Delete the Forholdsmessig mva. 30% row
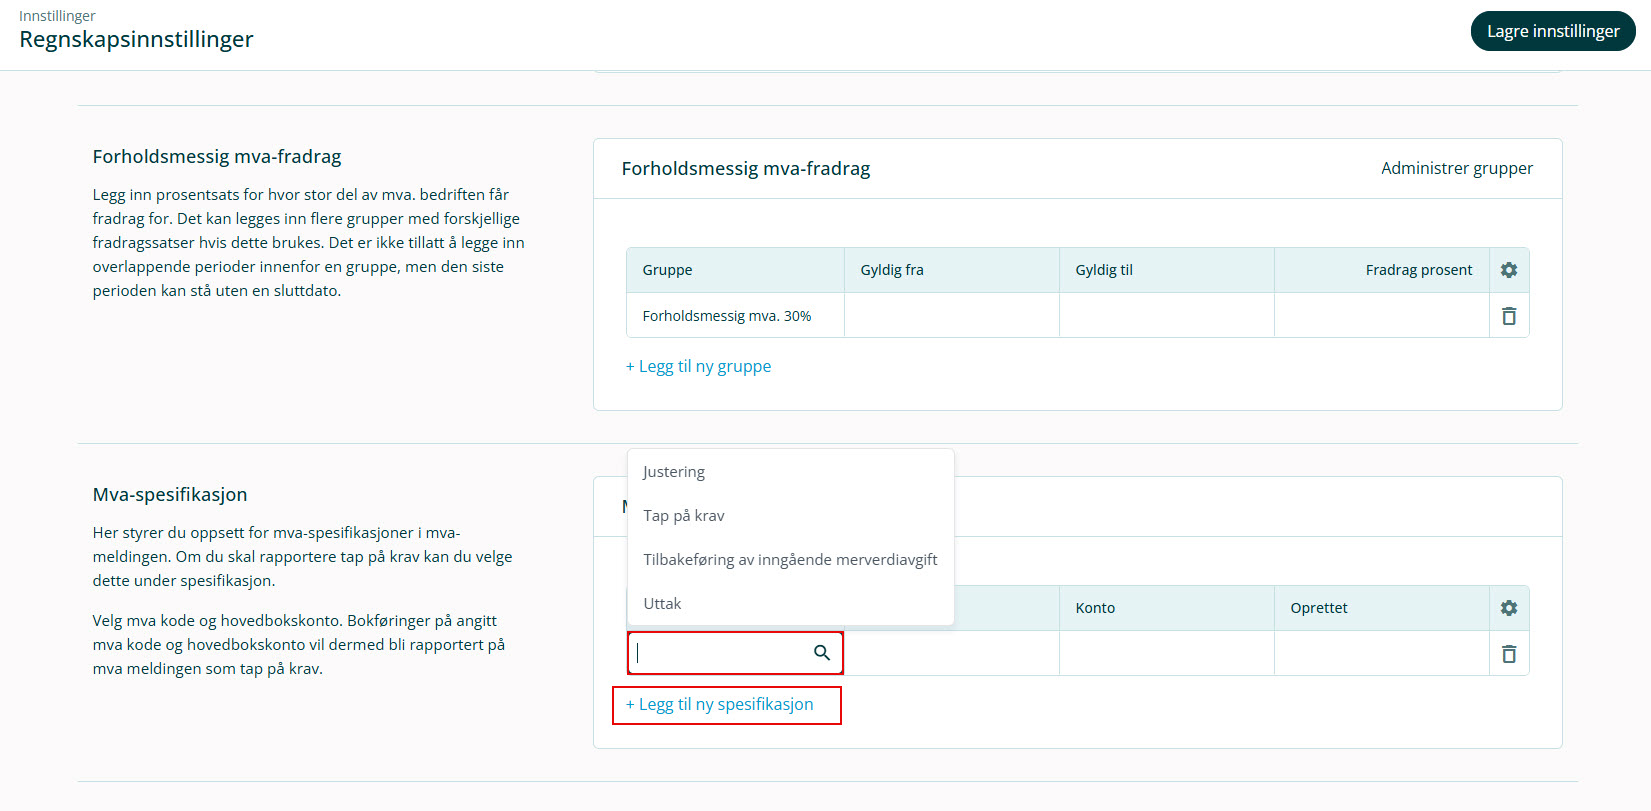Image resolution: width=1651 pixels, height=811 pixels. tap(1508, 316)
